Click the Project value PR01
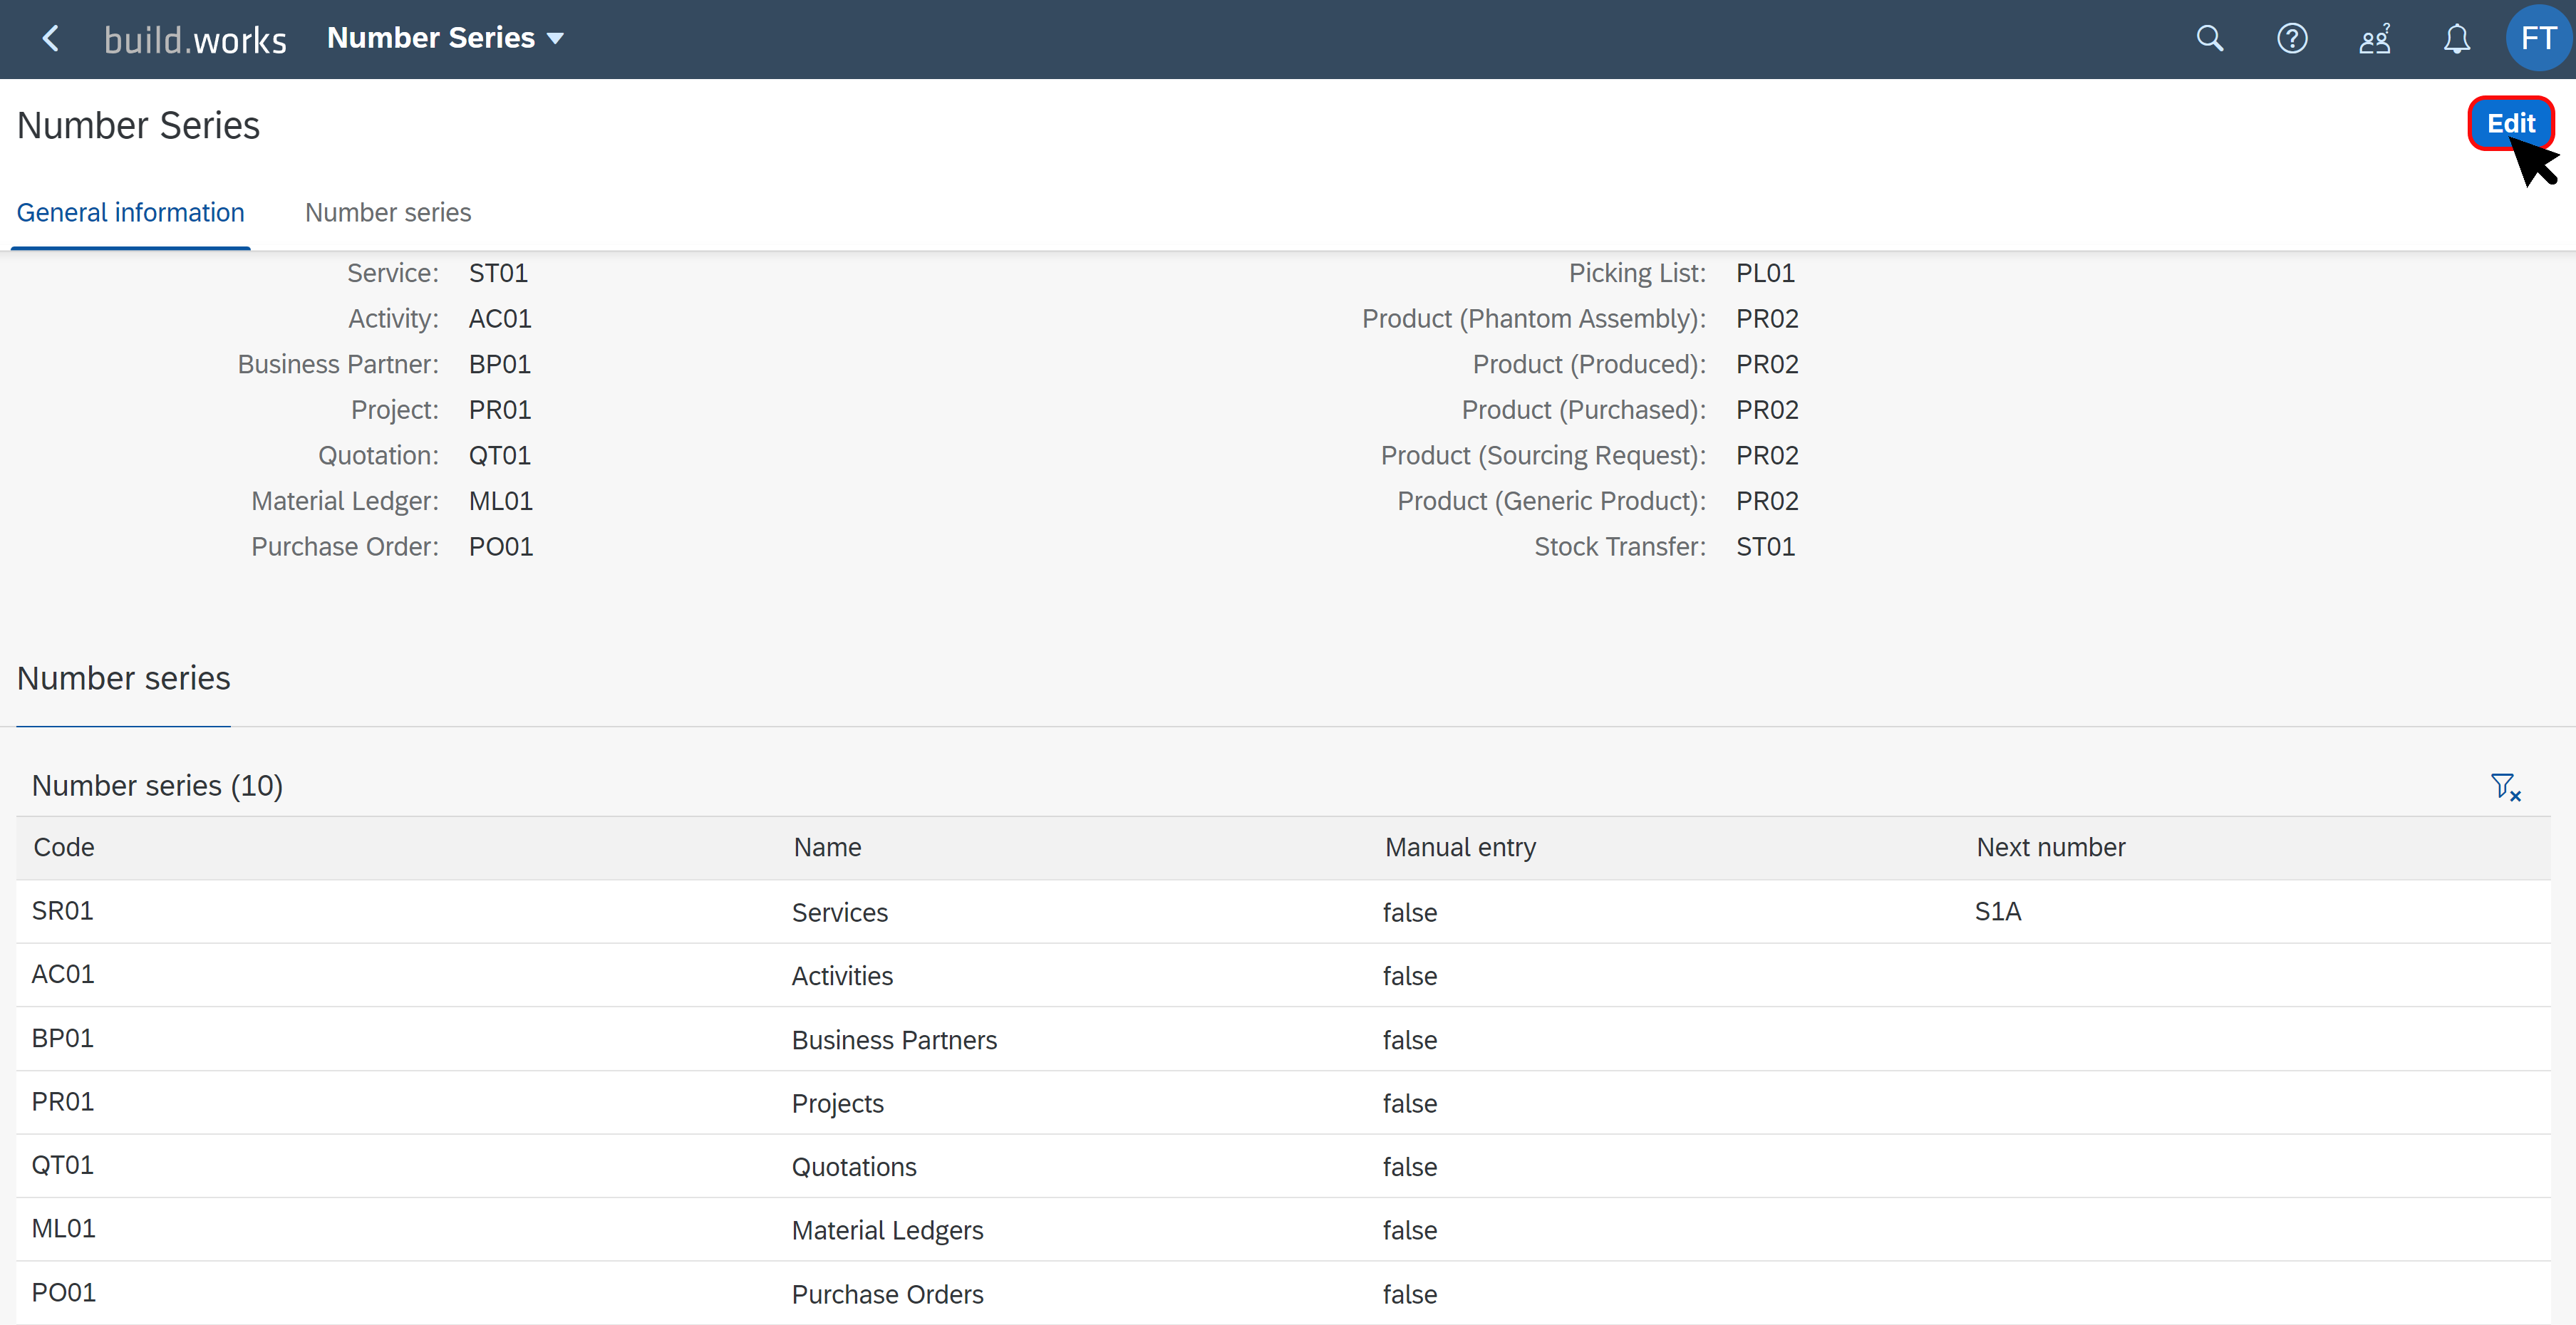Viewport: 2576px width, 1325px height. click(500, 410)
